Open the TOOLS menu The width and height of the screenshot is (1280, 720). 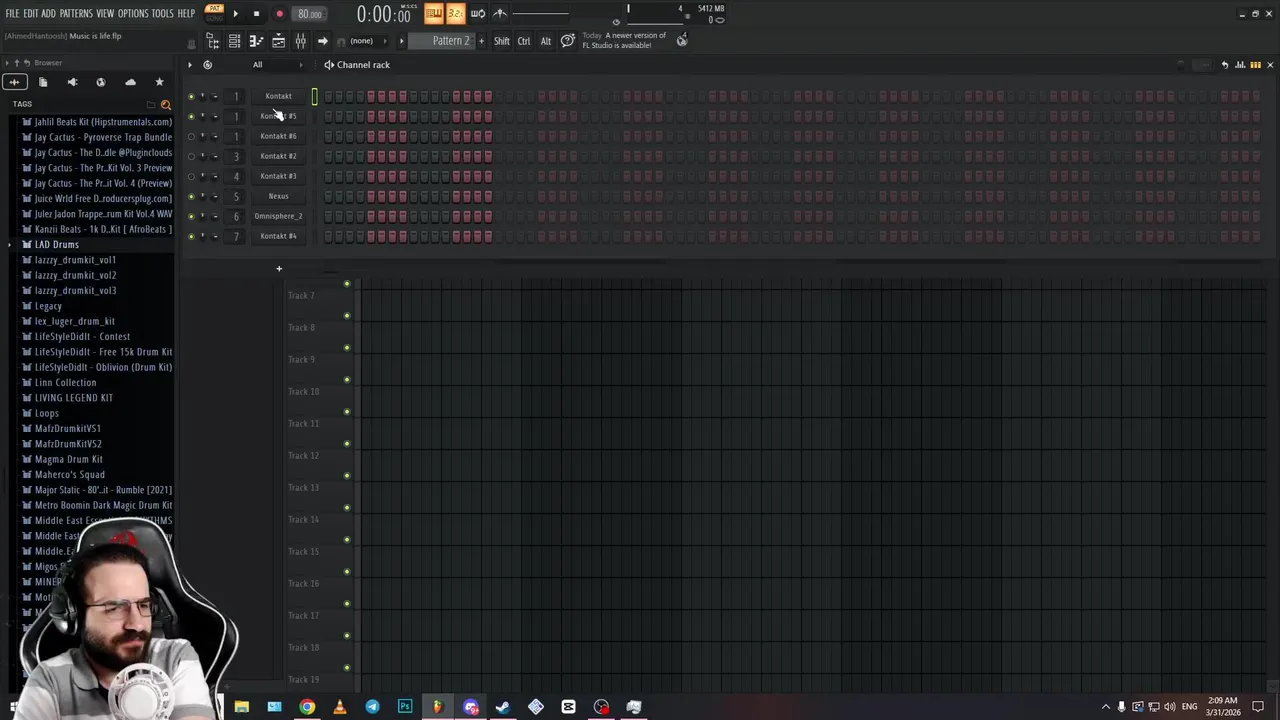click(x=162, y=14)
